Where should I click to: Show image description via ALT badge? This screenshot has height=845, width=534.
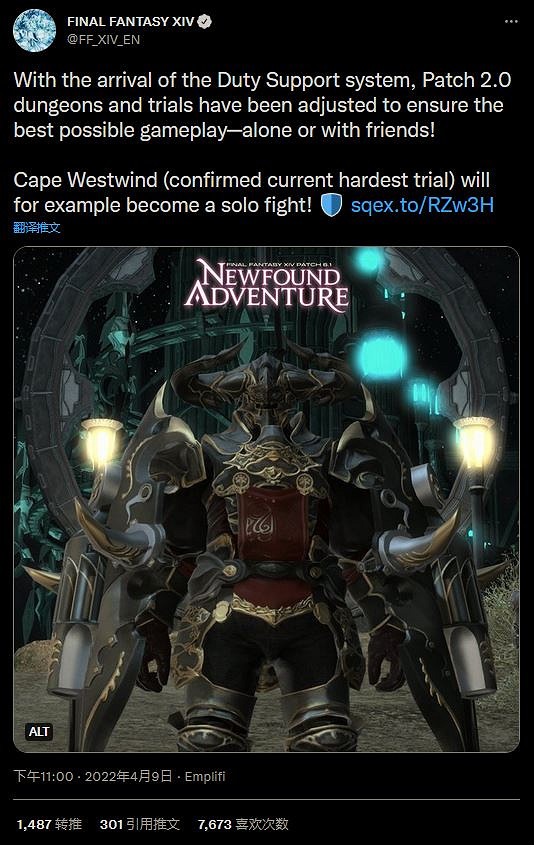pyautogui.click(x=39, y=731)
